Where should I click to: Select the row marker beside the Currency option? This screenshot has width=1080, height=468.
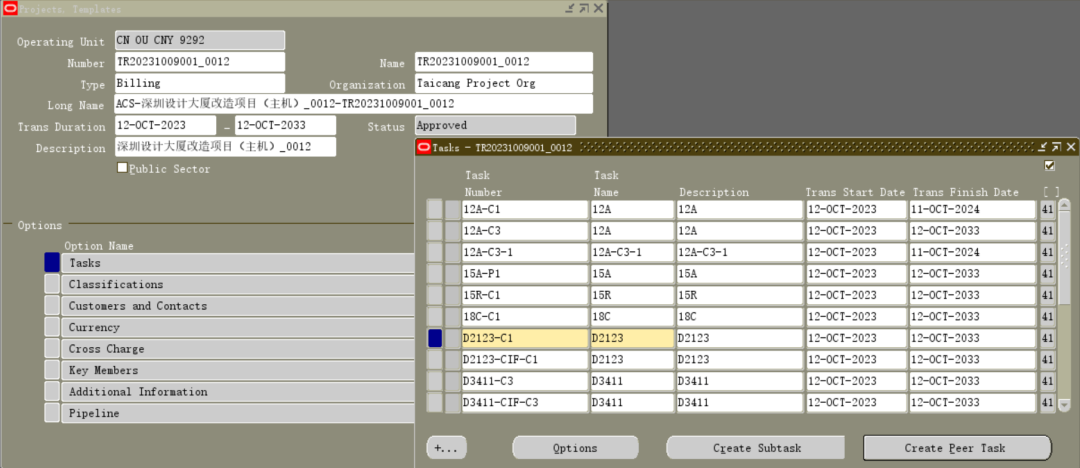[52, 327]
